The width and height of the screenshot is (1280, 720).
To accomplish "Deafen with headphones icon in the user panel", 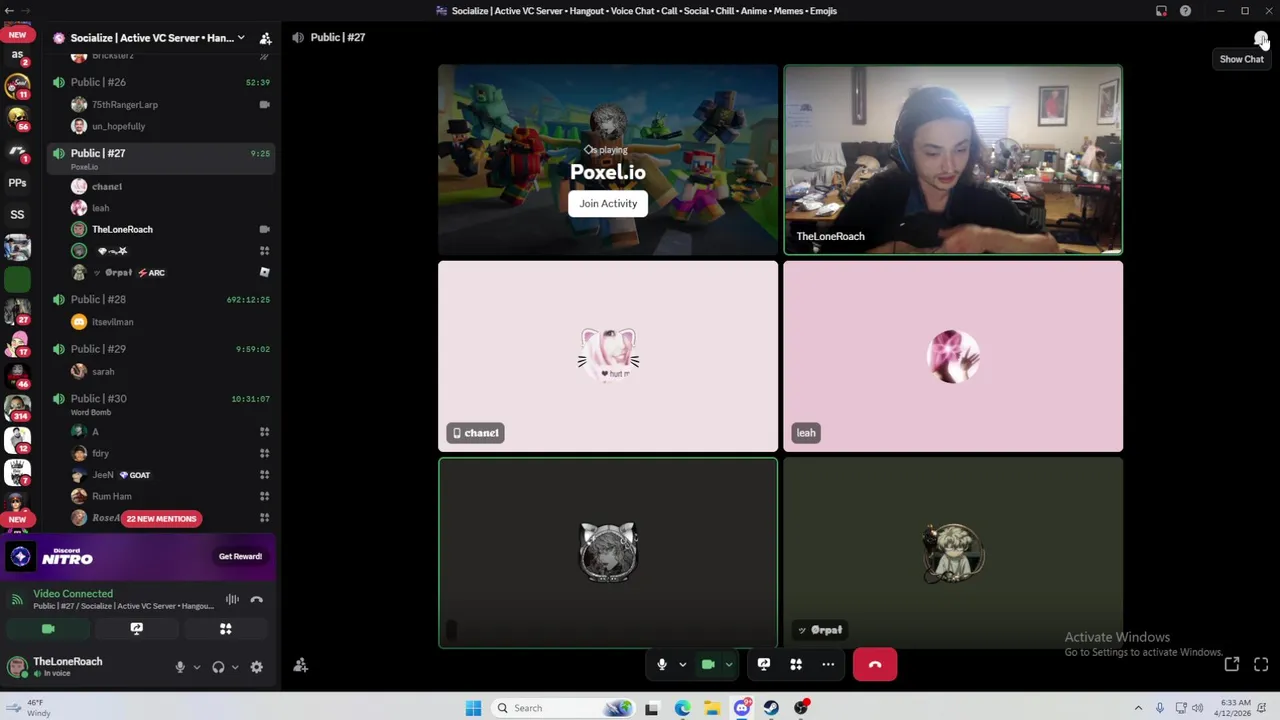I will click(x=218, y=667).
